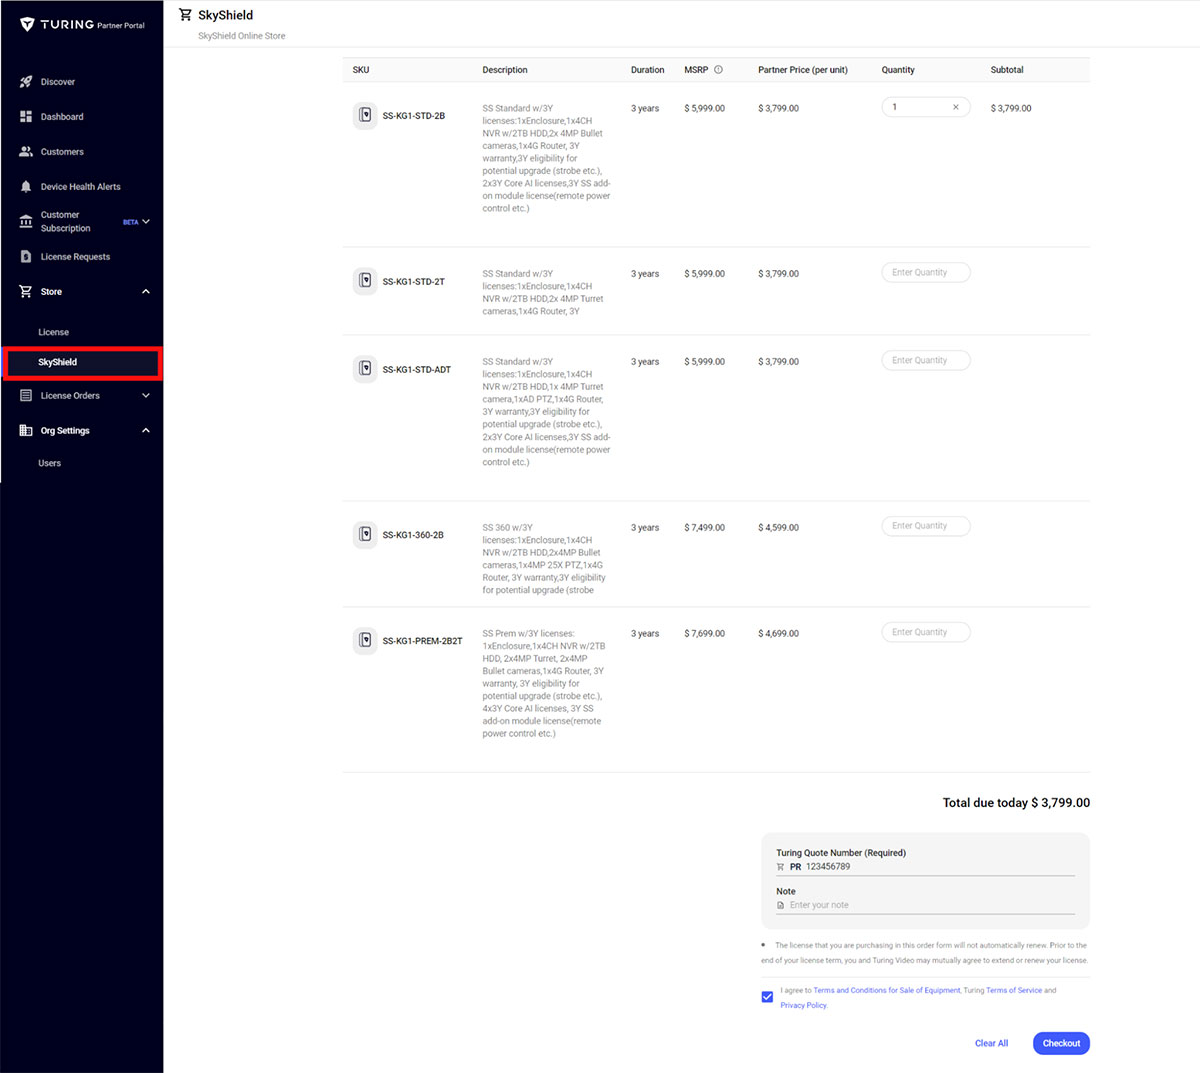The width and height of the screenshot is (1200, 1073).
Task: Click the Subtotal column header
Action: 1007,70
